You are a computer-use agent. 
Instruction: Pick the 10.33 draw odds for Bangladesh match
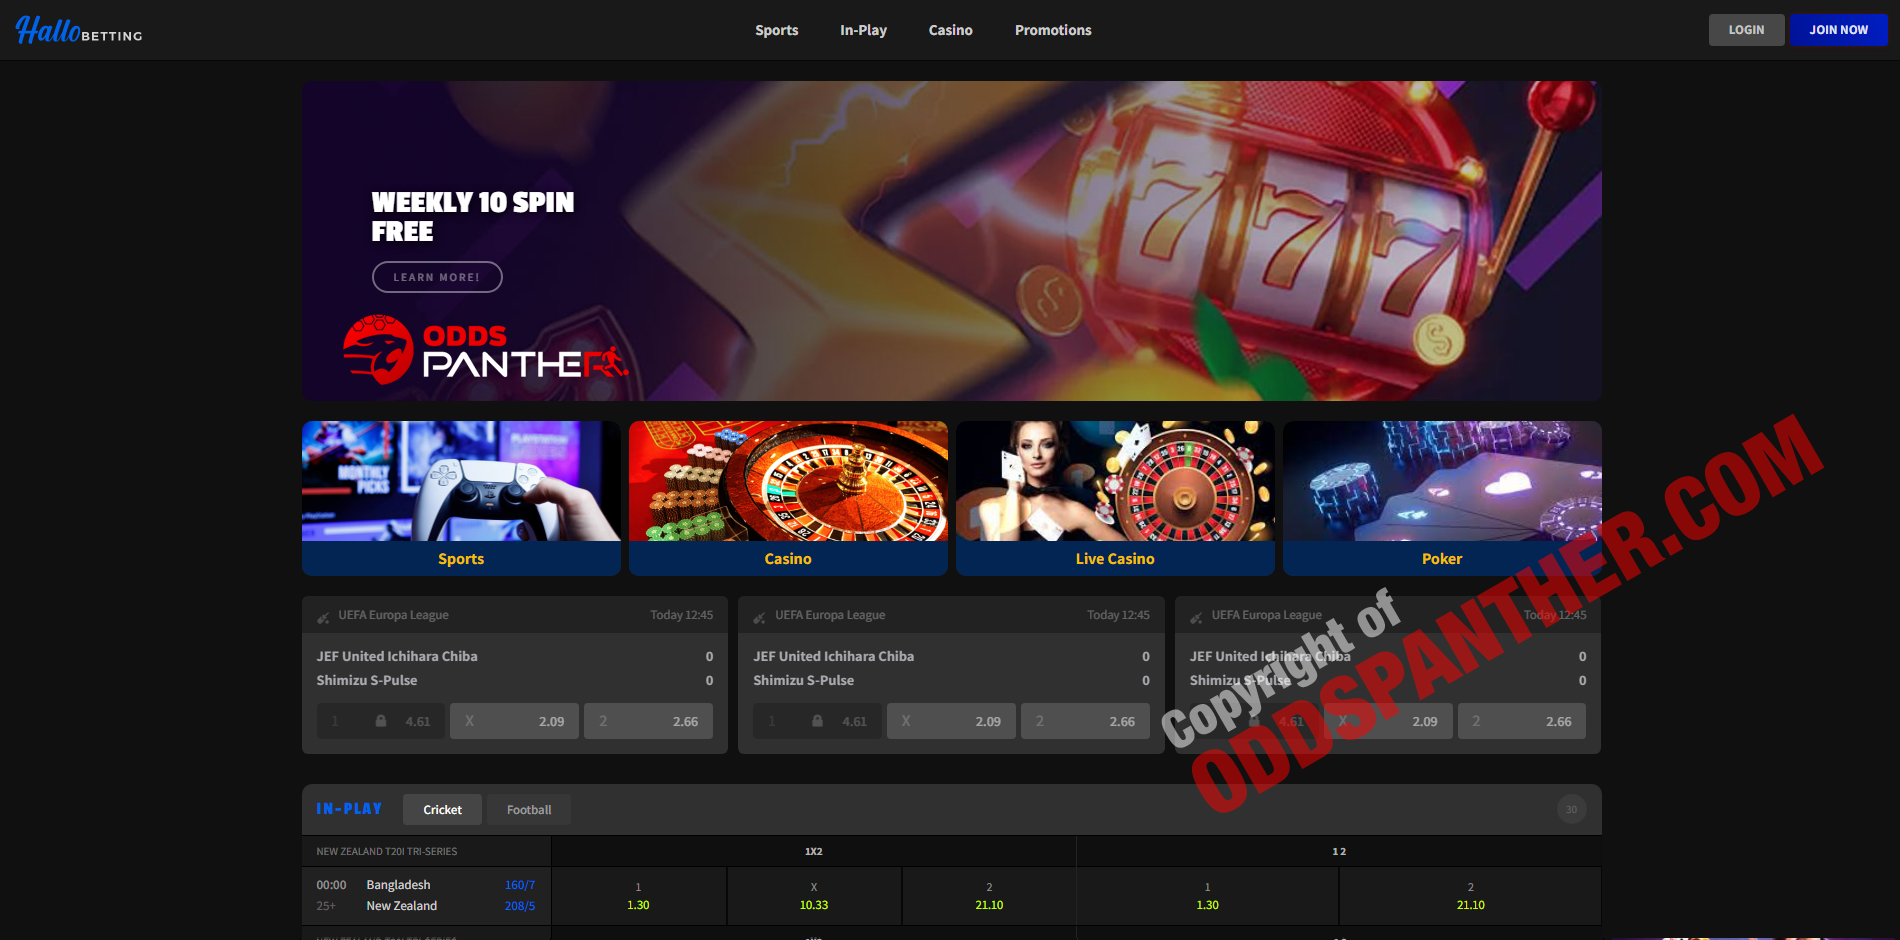click(814, 896)
